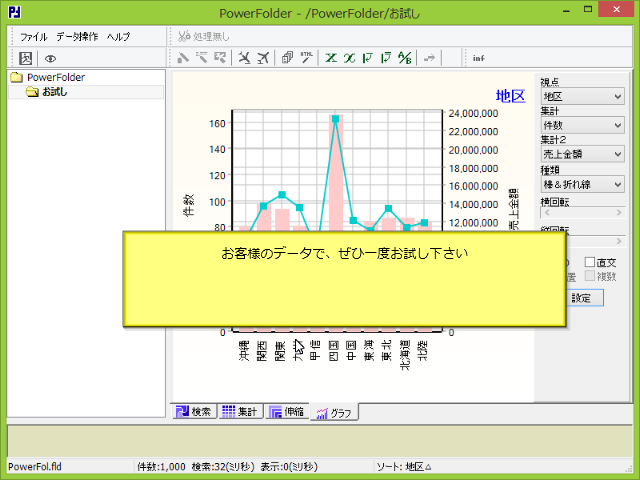
Task: Select the お試し tree node label
Action: coord(54,92)
